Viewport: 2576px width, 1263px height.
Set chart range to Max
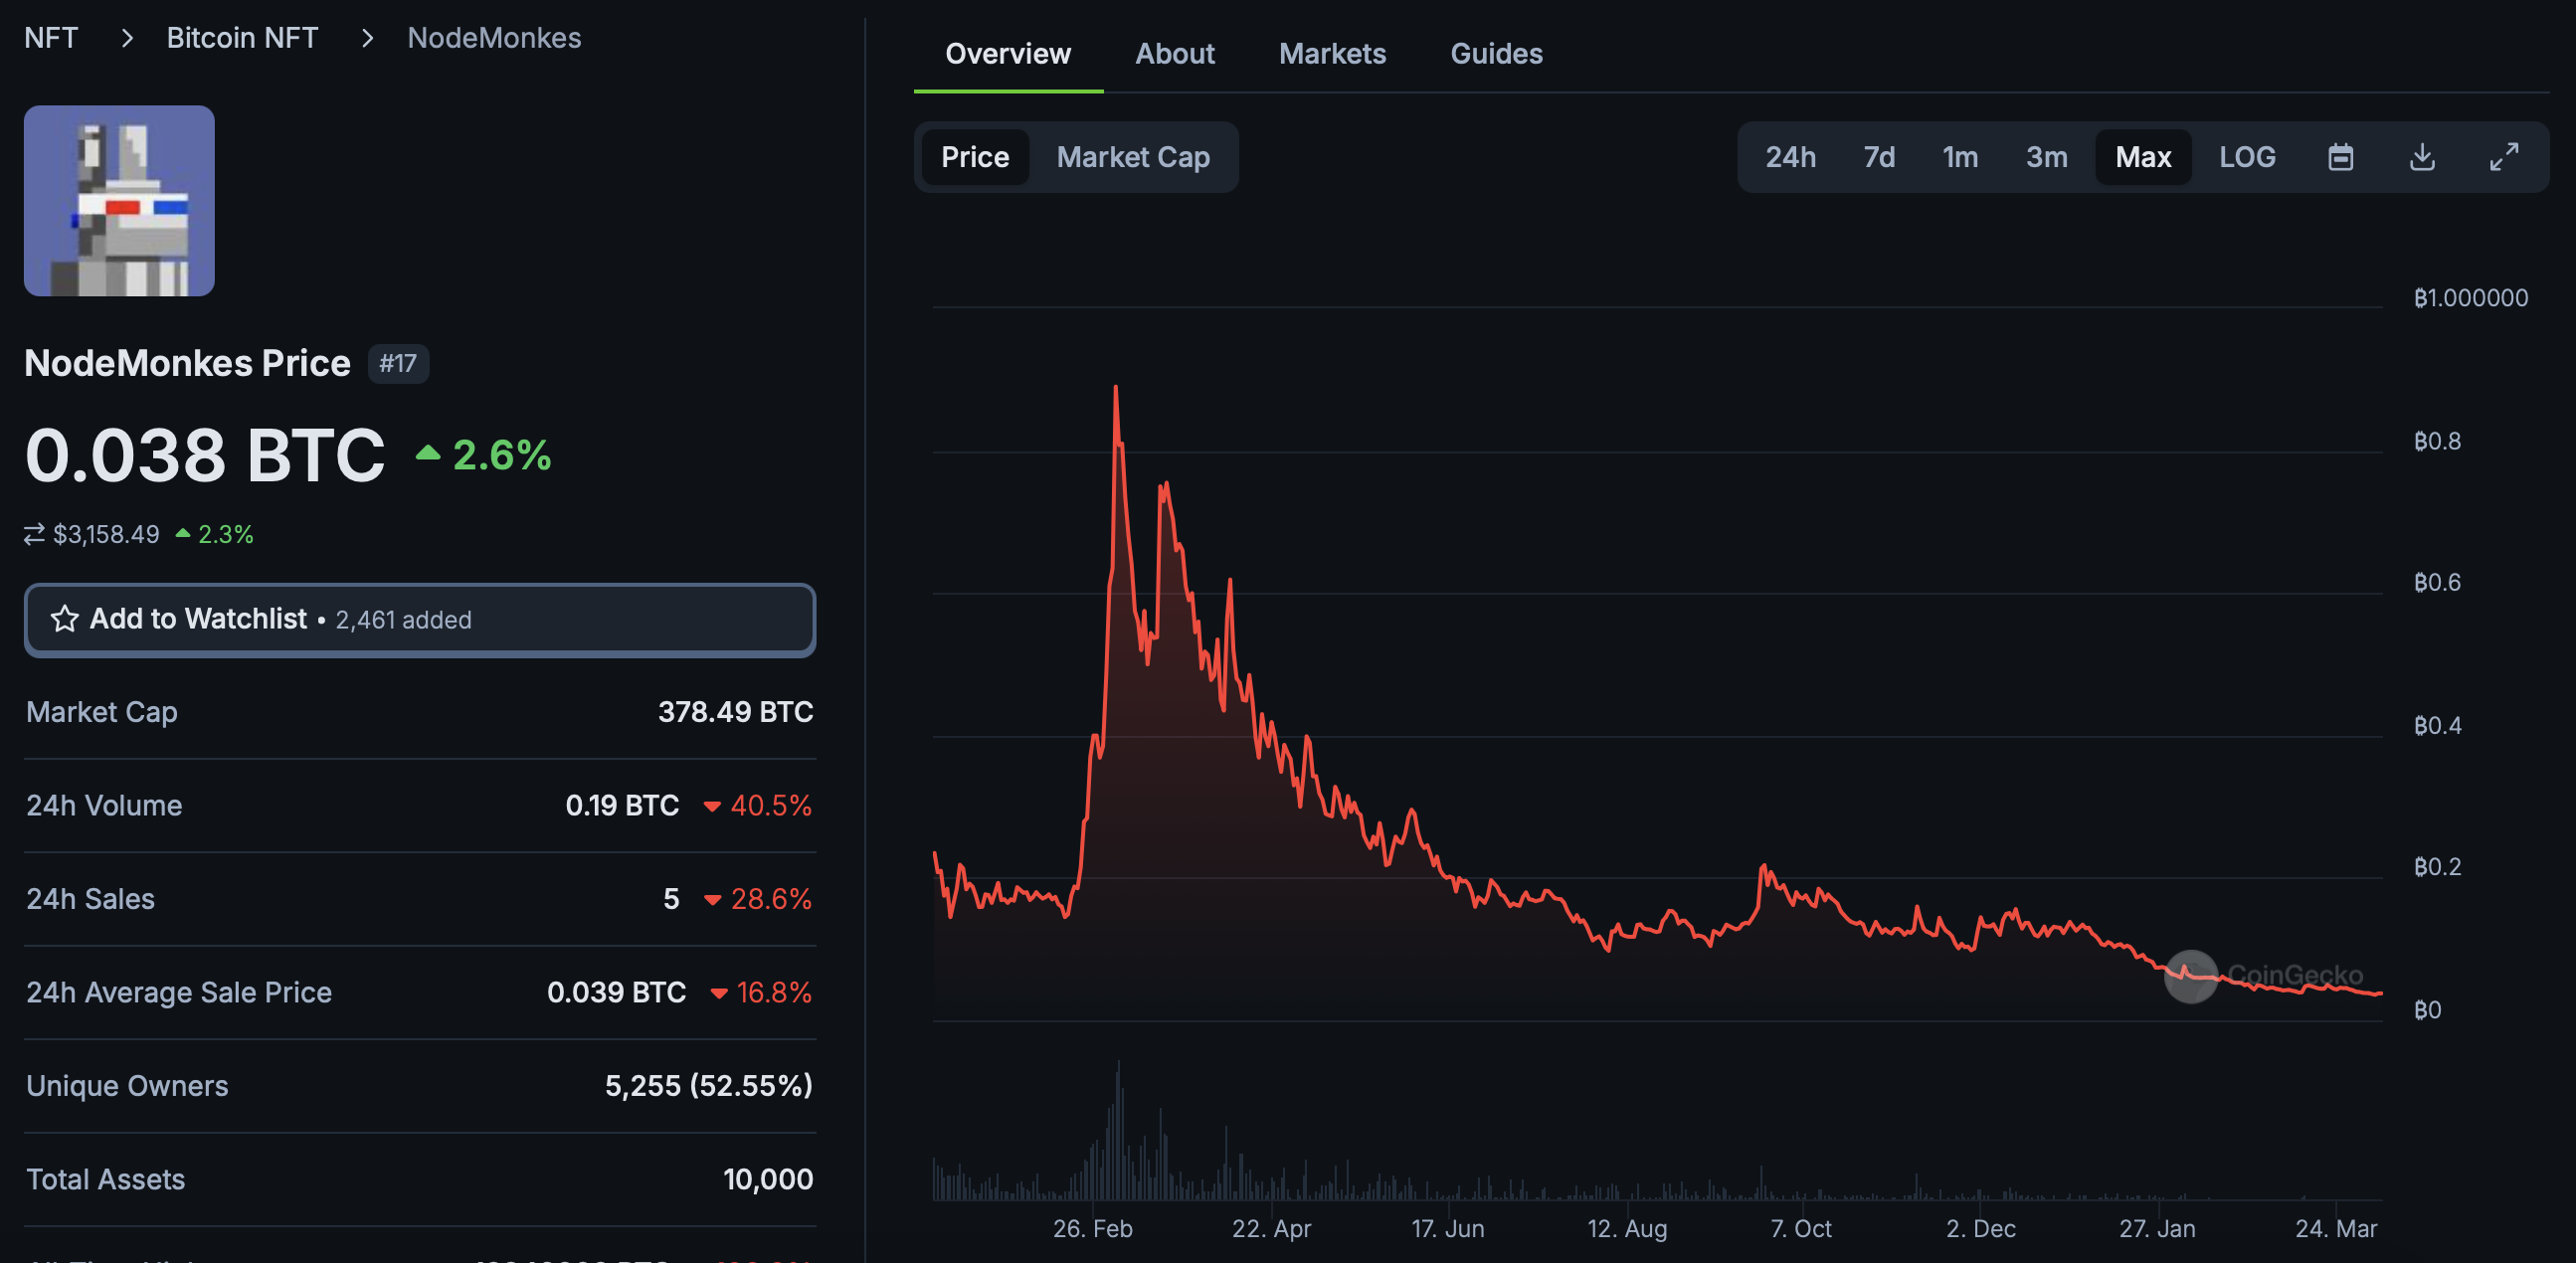point(2143,157)
